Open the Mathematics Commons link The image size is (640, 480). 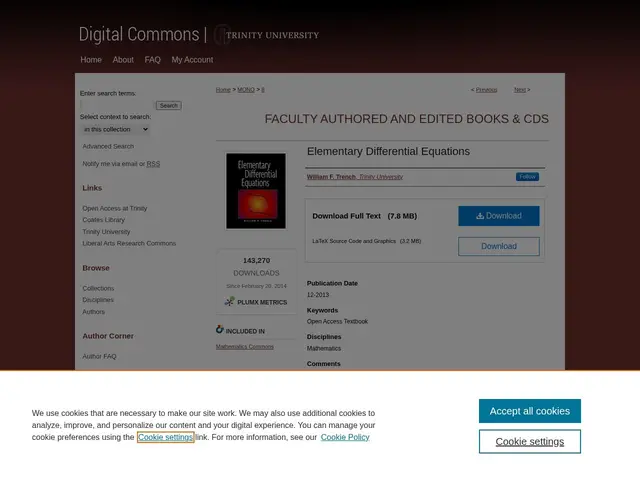pyautogui.click(x=244, y=347)
